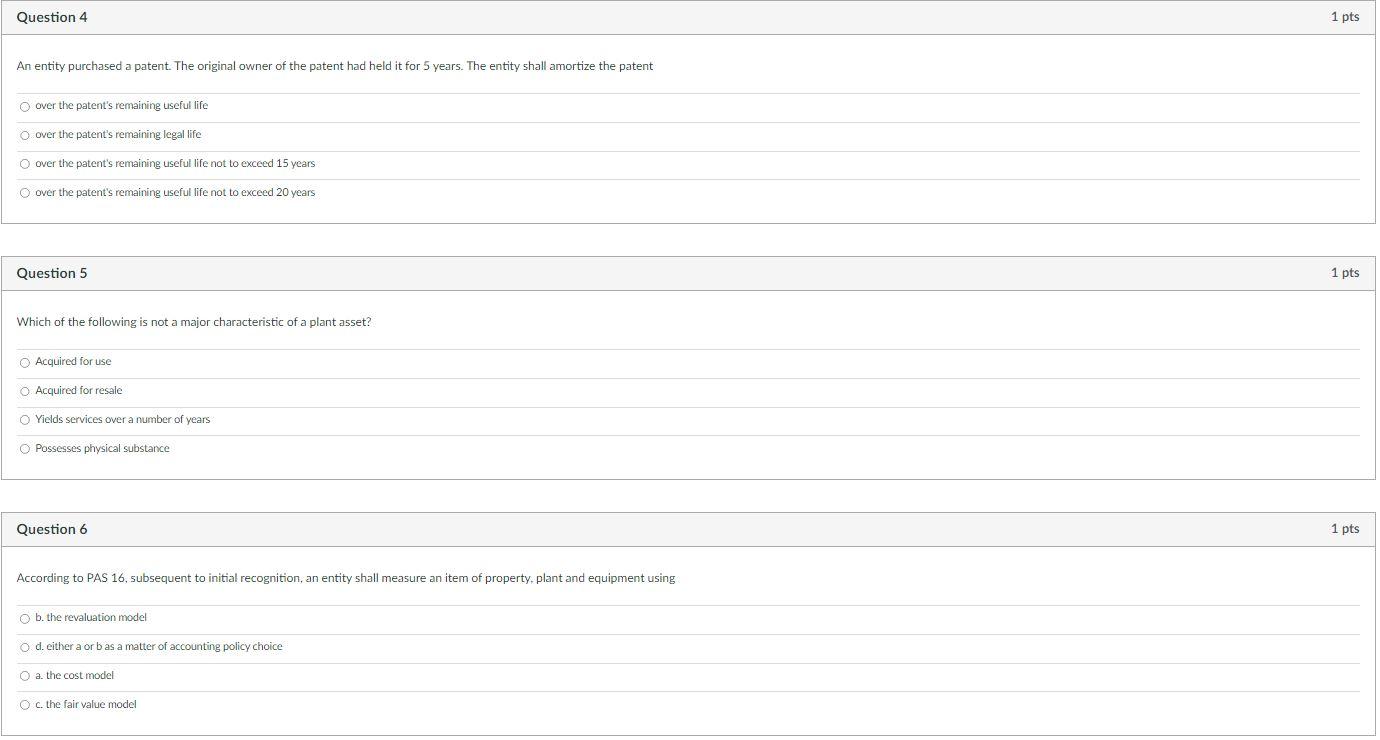Choose useful life not to exceed 15 years
Image resolution: width=1380 pixels, height=740 pixels.
[24, 164]
